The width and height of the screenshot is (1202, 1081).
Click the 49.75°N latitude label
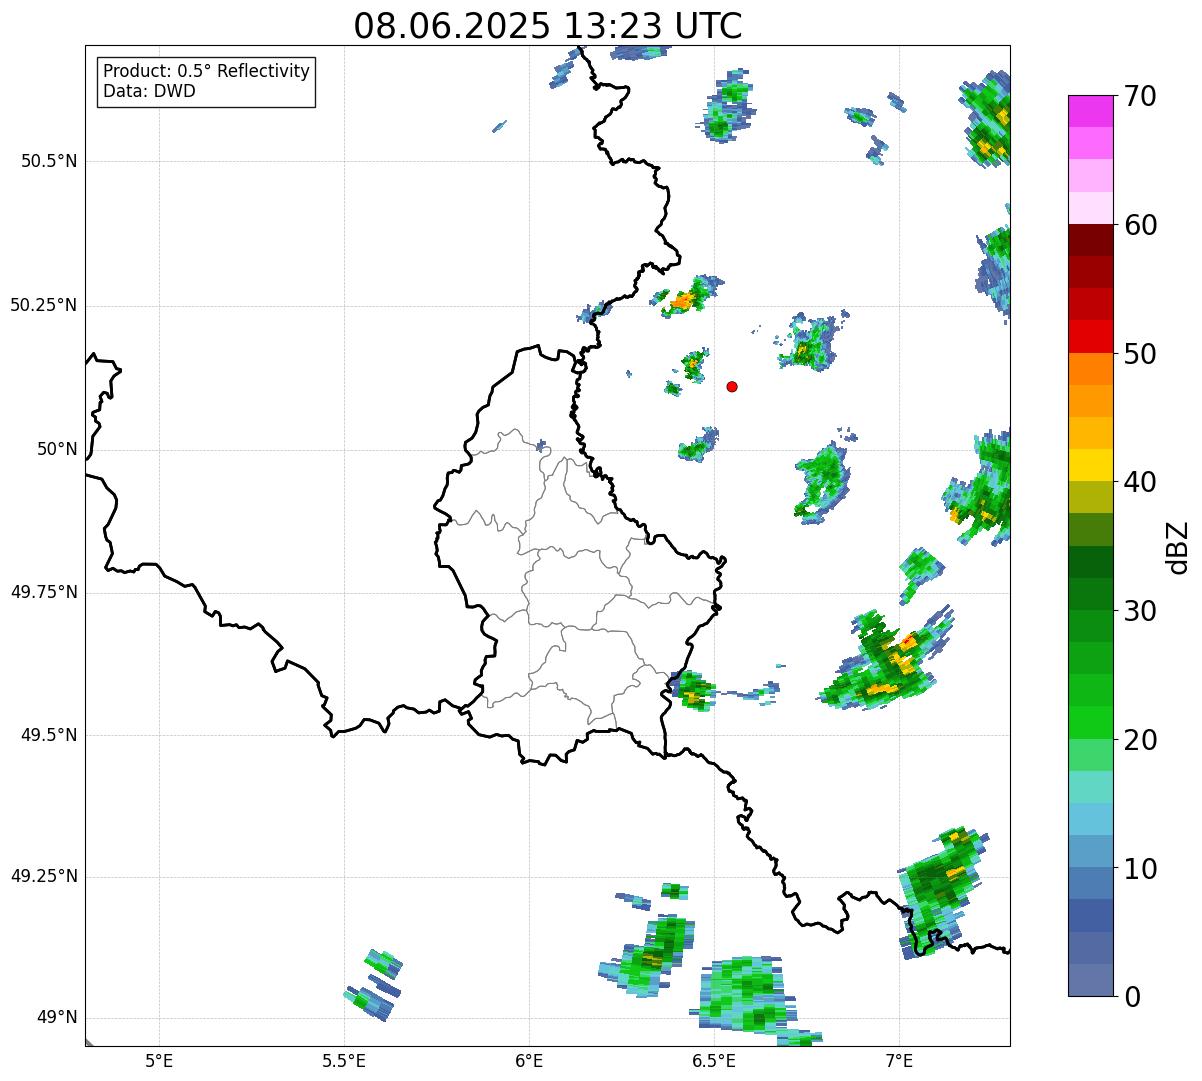point(44,592)
